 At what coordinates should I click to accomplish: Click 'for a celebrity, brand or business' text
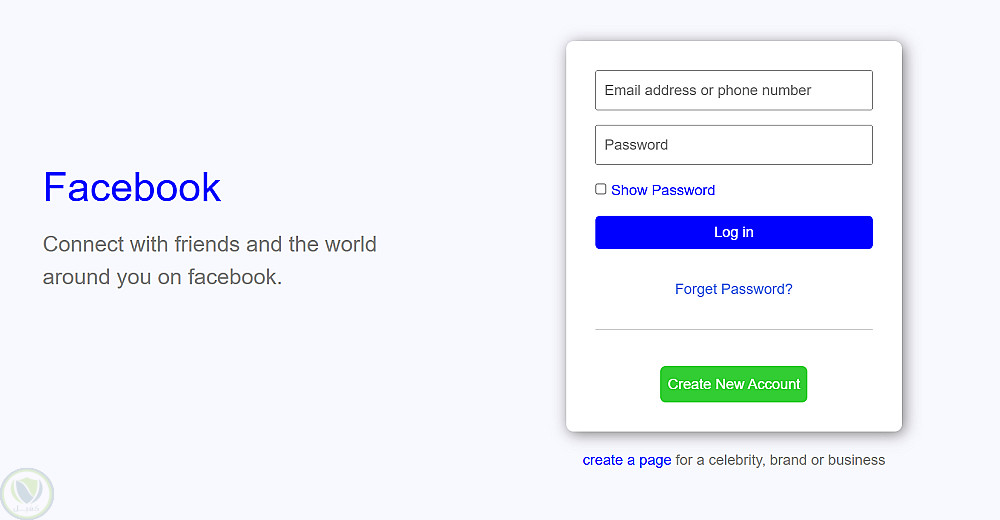(x=780, y=460)
